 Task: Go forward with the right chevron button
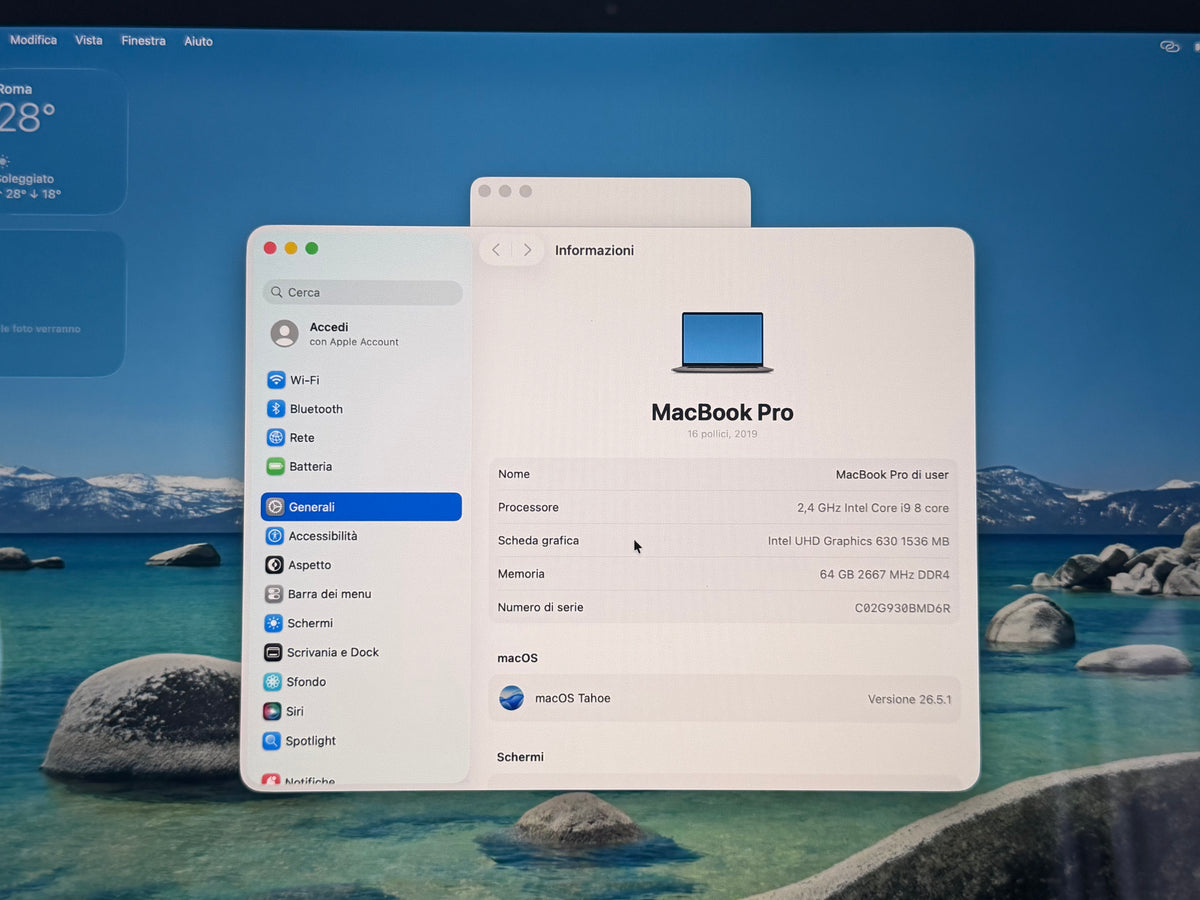527,250
